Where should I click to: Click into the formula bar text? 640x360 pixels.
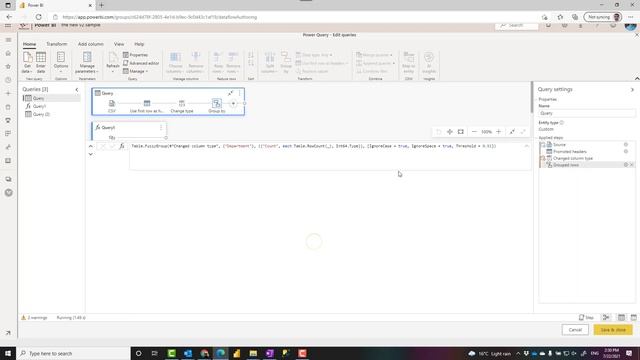click(313, 146)
